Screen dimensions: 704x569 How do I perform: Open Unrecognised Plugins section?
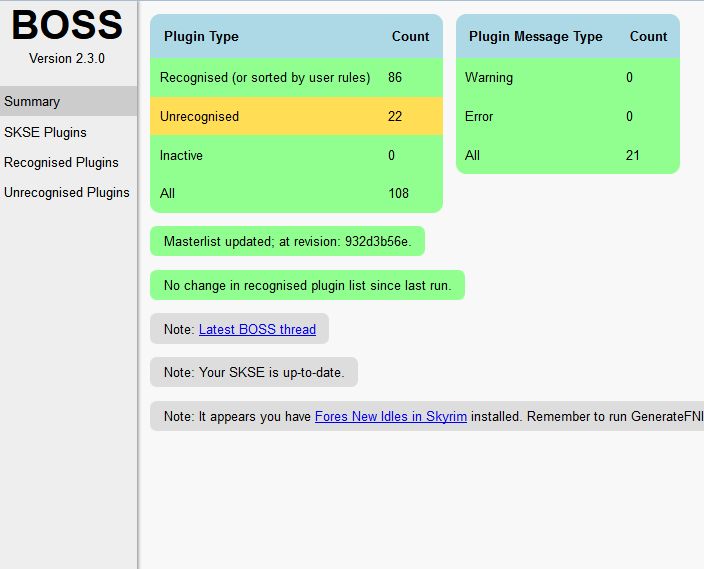(x=68, y=192)
